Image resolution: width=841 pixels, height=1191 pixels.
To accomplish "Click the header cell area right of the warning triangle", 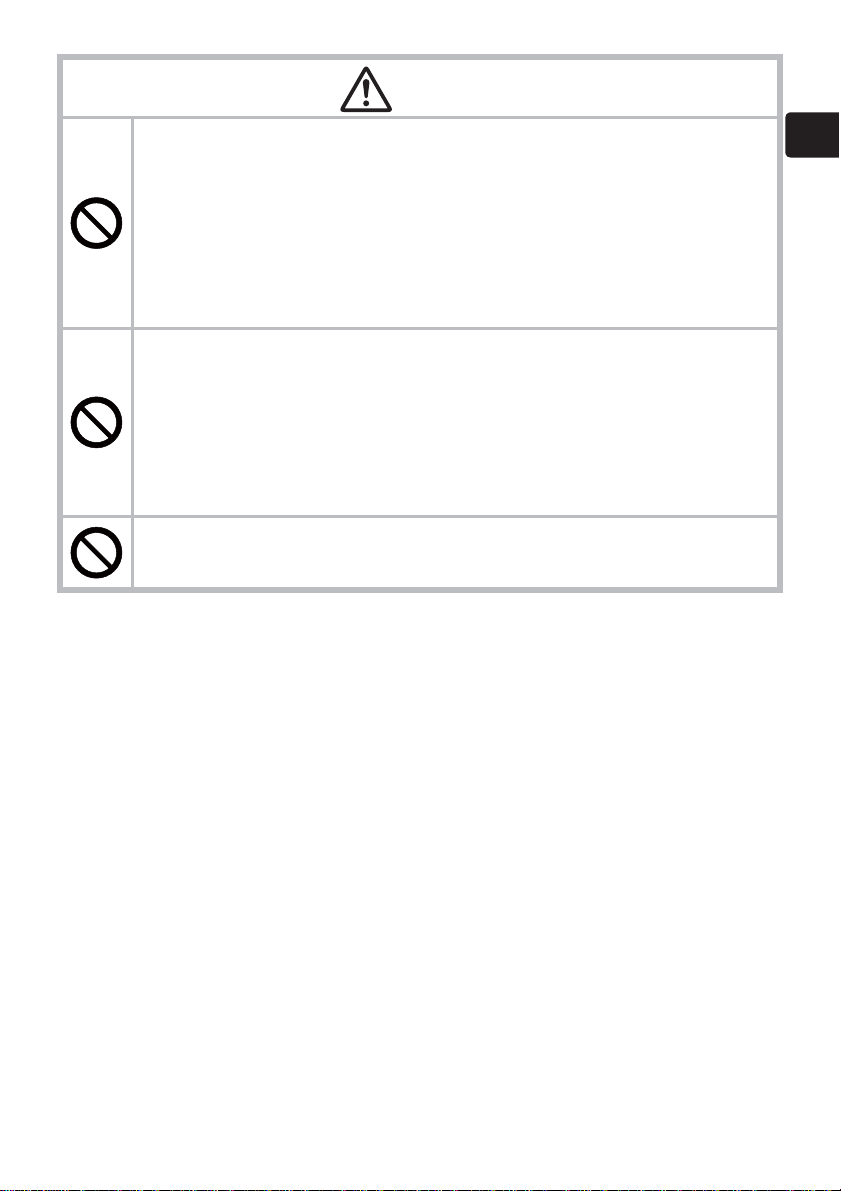I will pos(585,87).
